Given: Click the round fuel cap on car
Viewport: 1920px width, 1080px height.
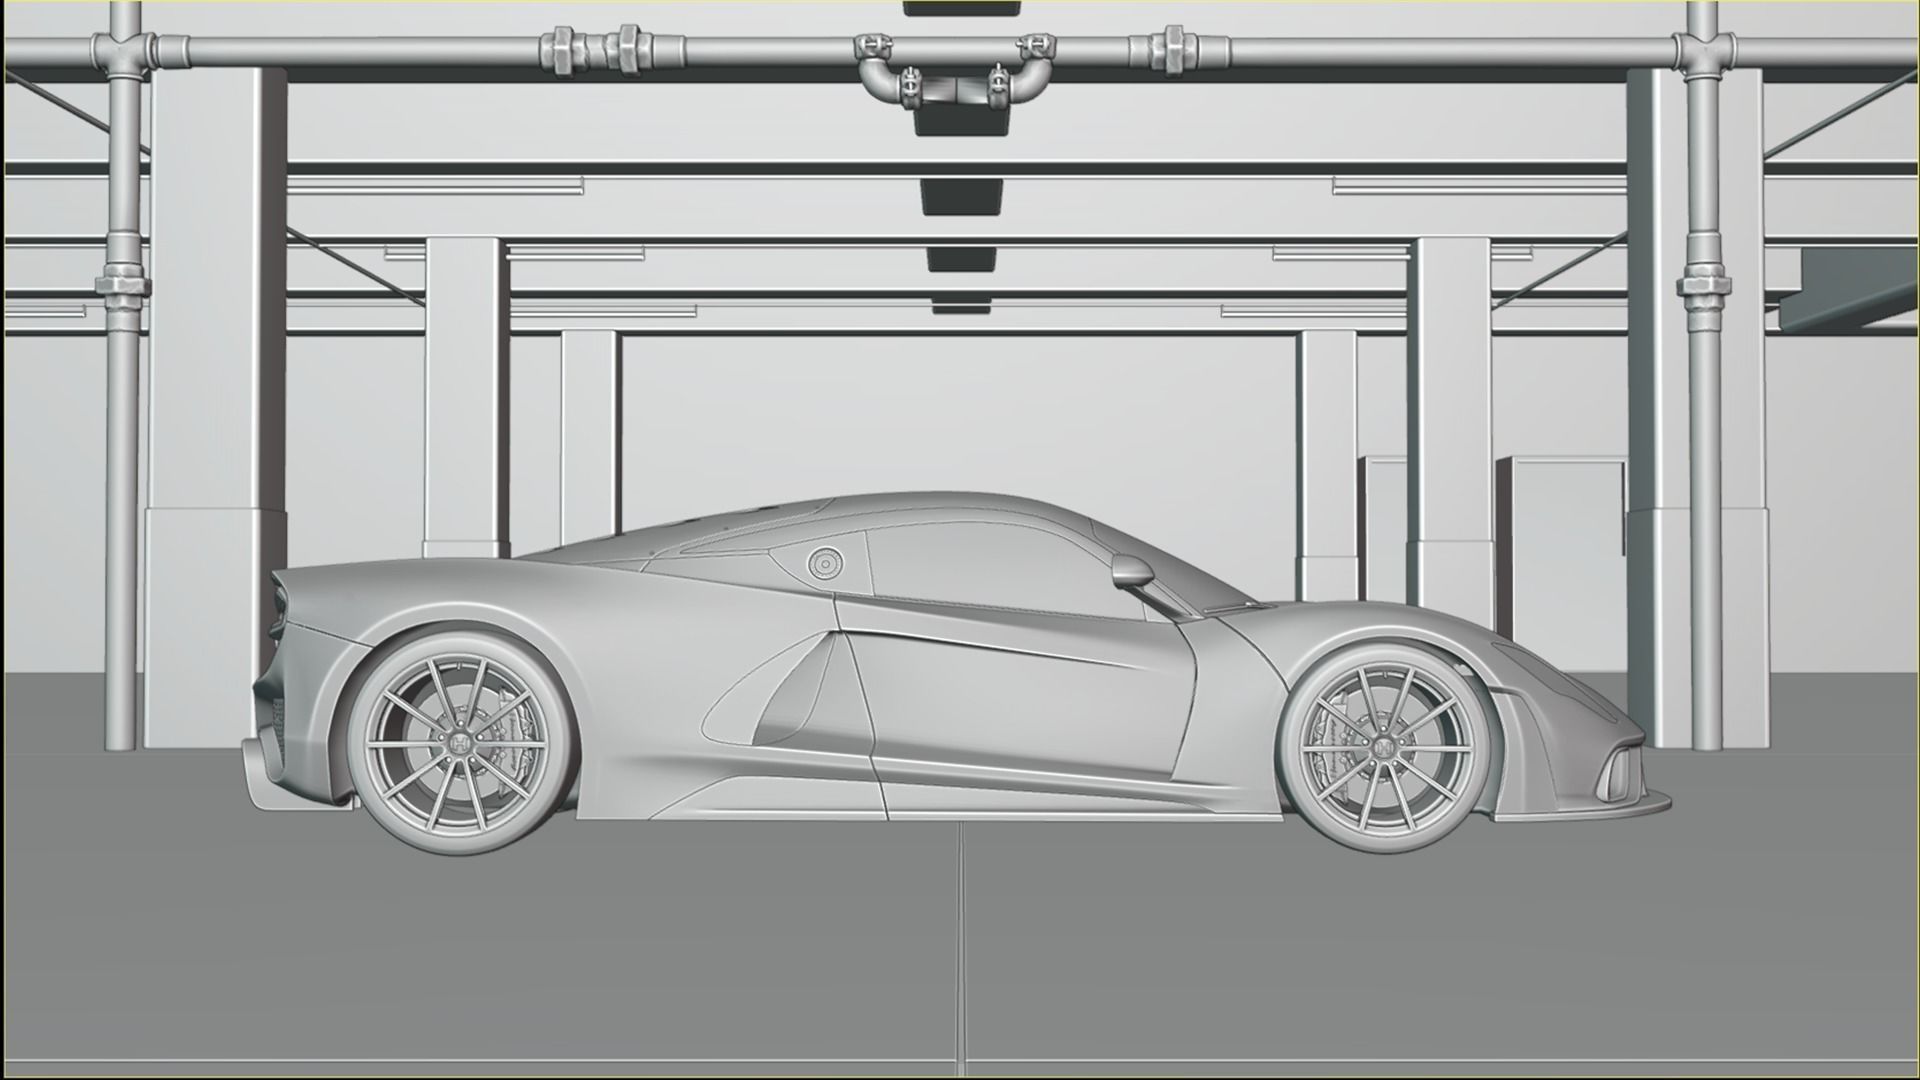Looking at the screenshot, I should (826, 564).
